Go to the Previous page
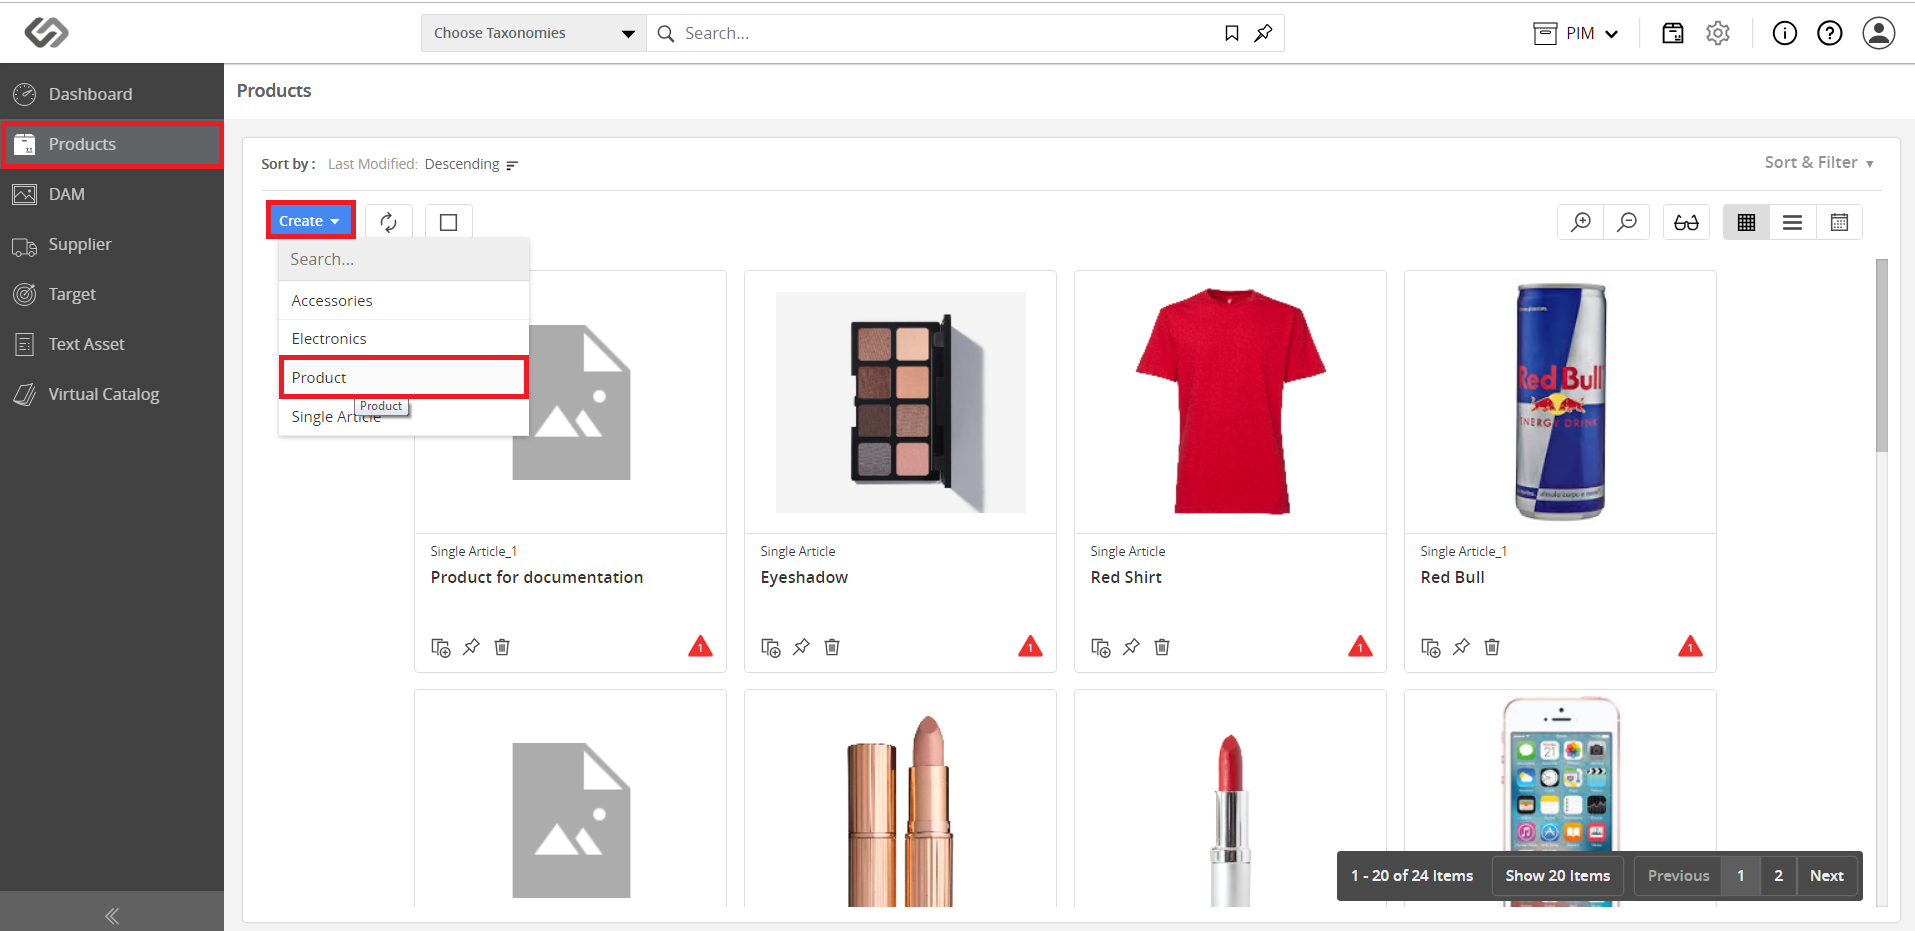The image size is (1915, 931). (1679, 876)
